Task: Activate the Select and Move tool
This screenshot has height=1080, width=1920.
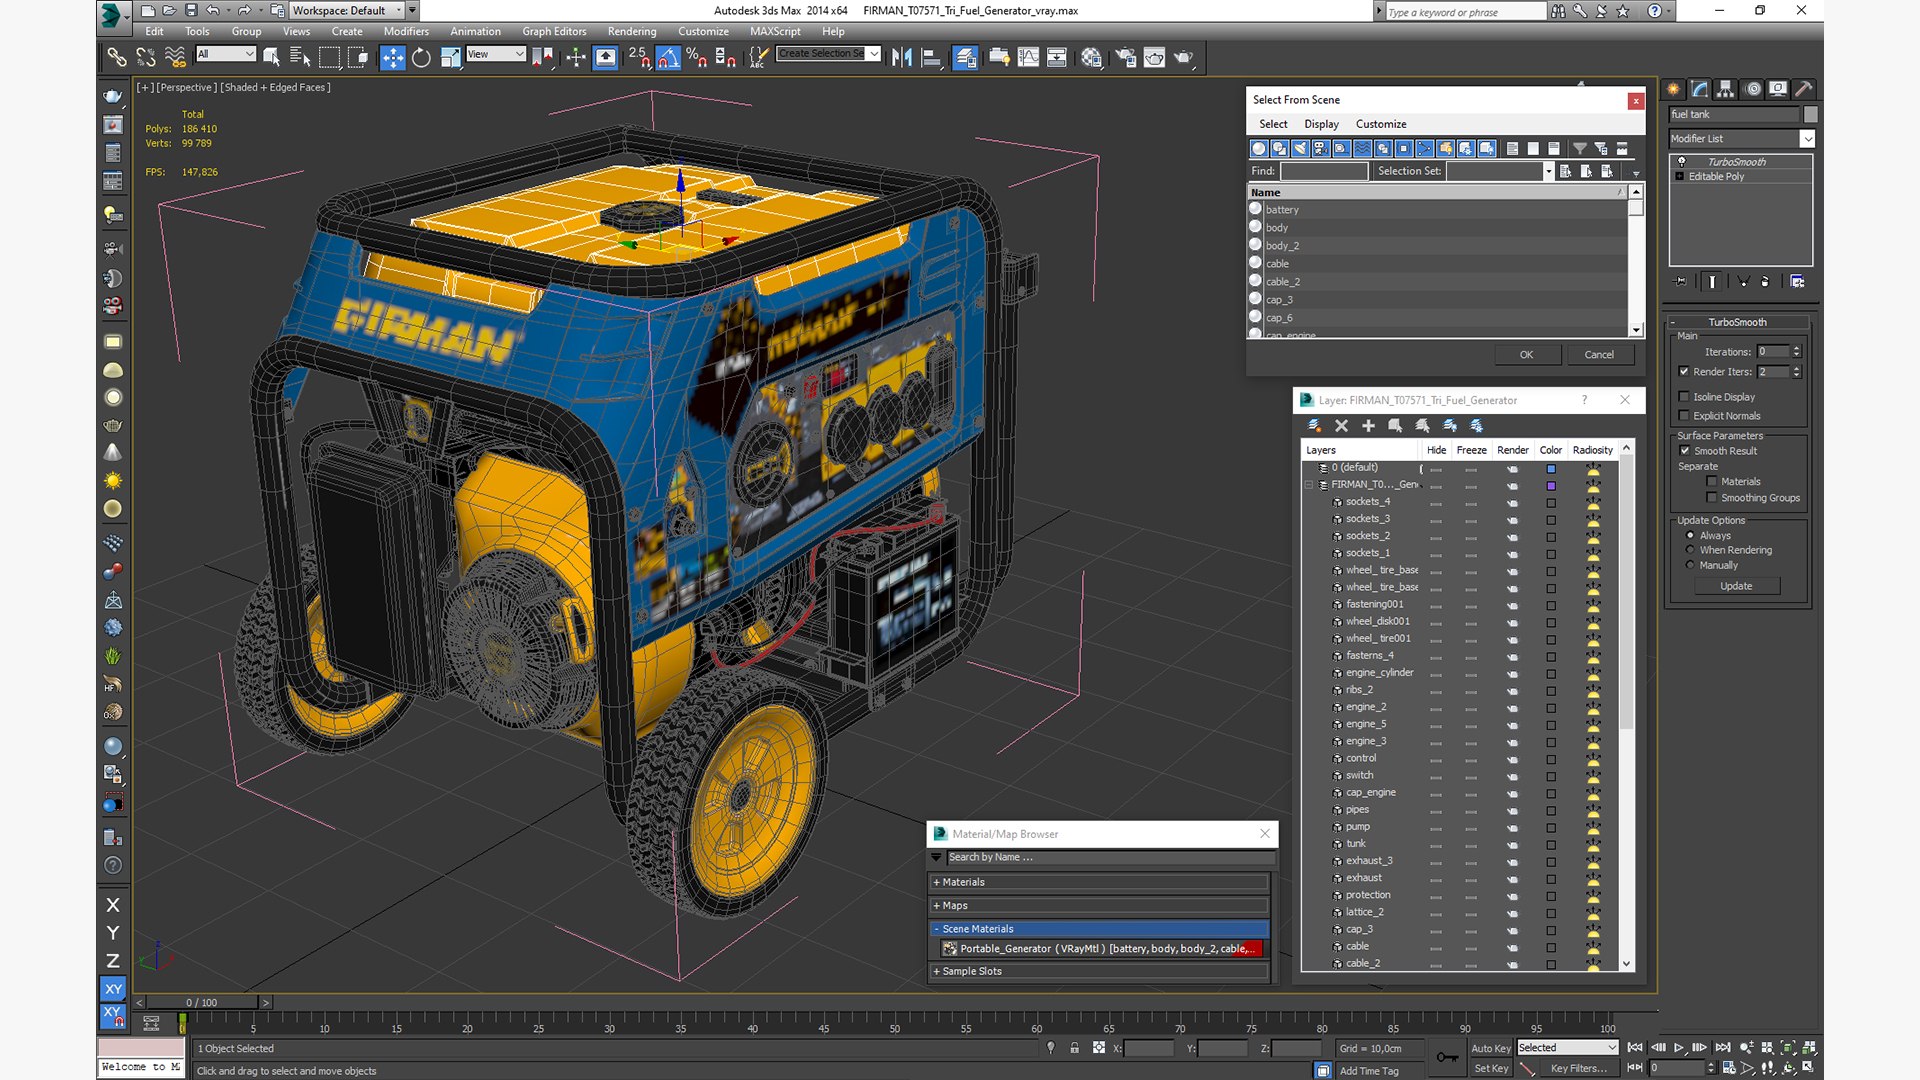Action: tap(393, 57)
